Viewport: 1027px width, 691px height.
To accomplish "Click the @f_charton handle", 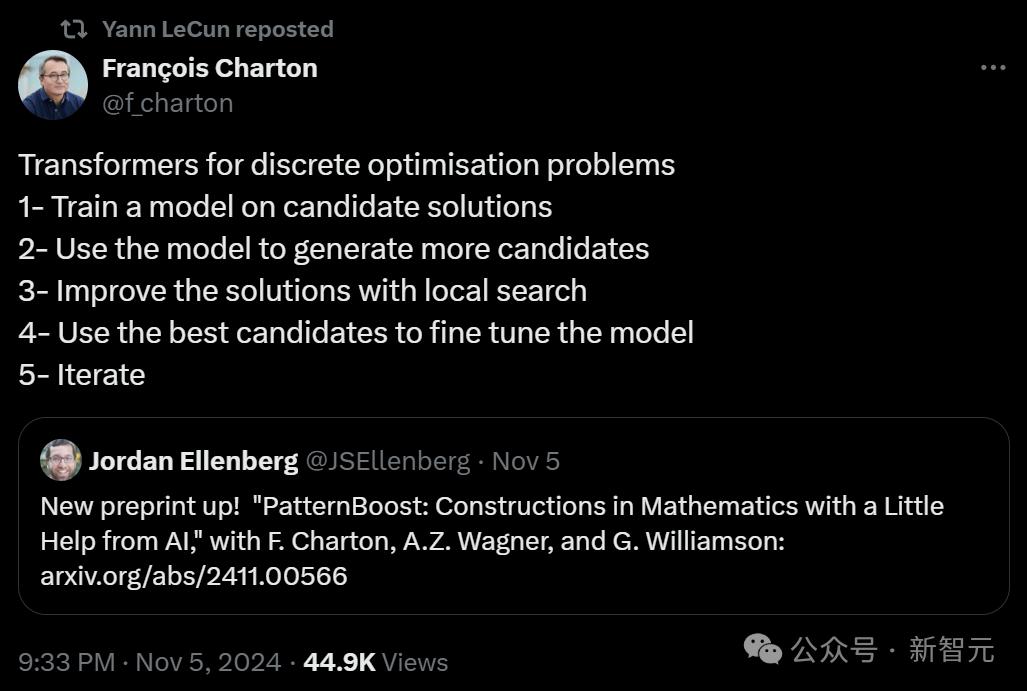I will (168, 103).
